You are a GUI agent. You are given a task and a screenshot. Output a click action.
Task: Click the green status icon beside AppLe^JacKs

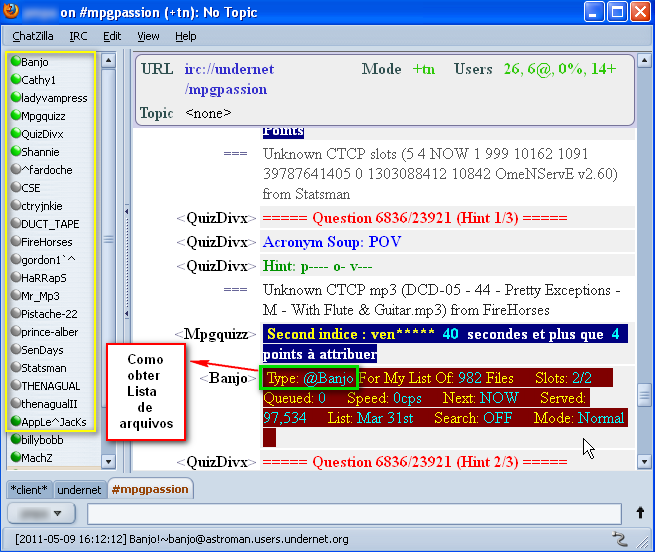[16, 421]
